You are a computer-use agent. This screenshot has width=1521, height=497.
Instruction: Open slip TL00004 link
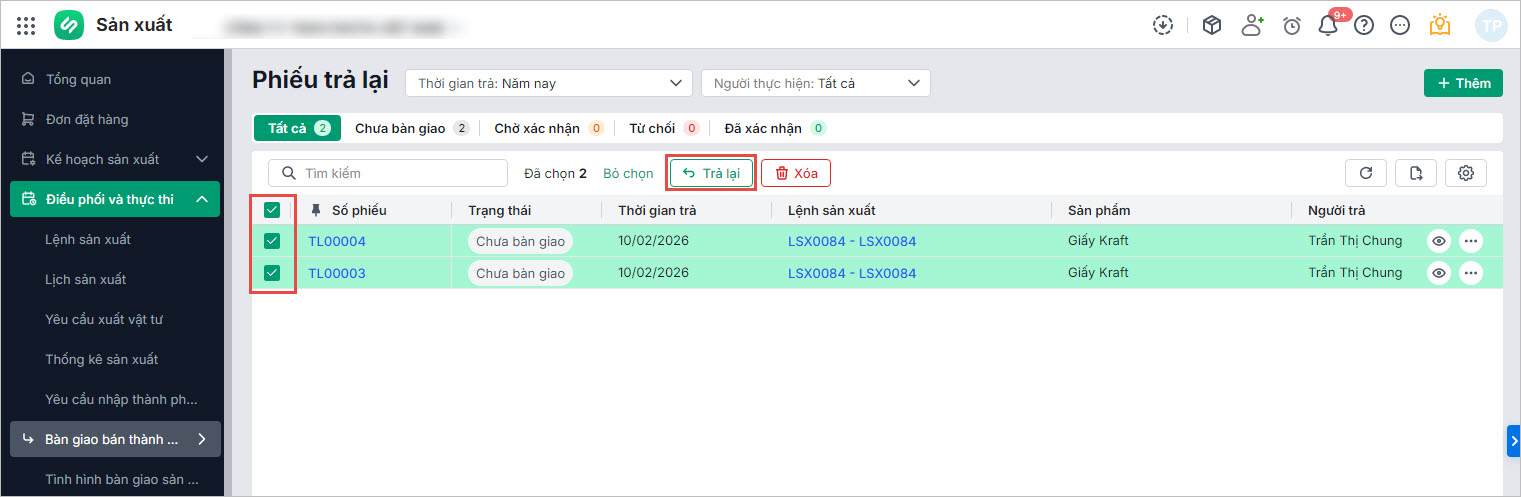[337, 241]
